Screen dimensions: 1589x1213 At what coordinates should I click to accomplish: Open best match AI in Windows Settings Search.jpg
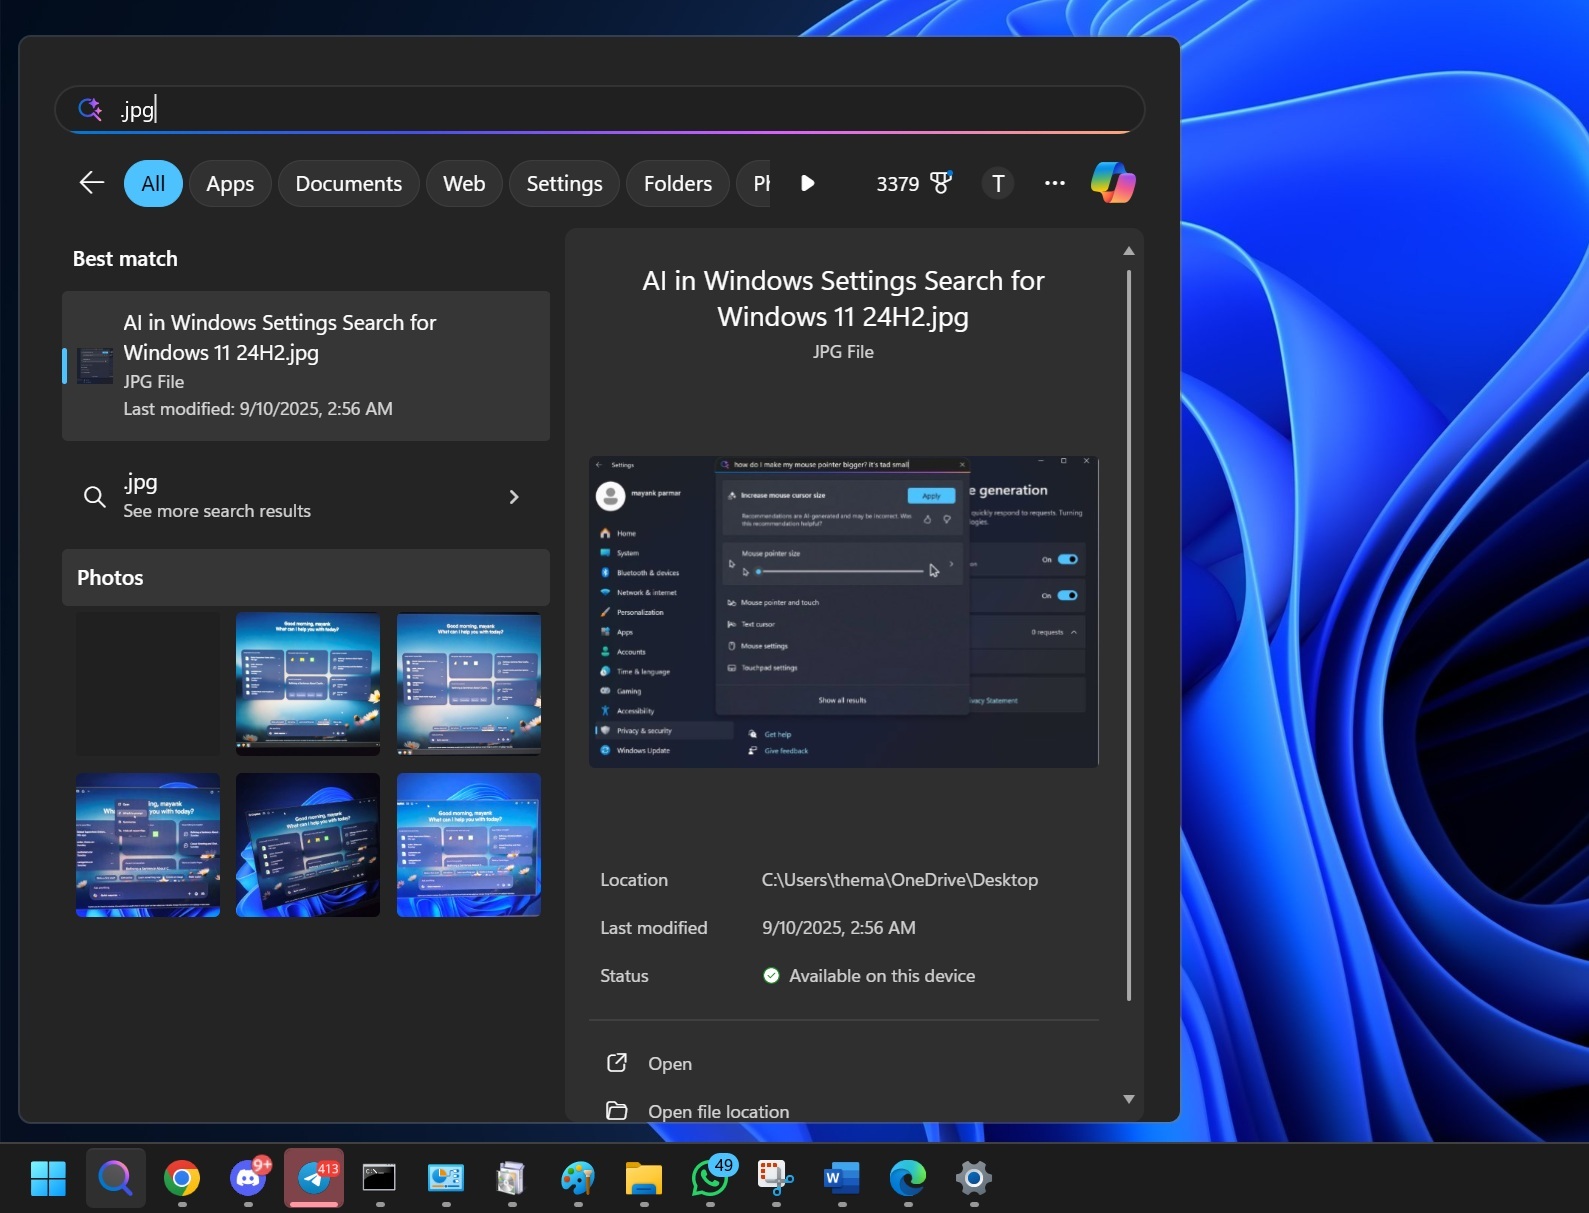coord(306,366)
